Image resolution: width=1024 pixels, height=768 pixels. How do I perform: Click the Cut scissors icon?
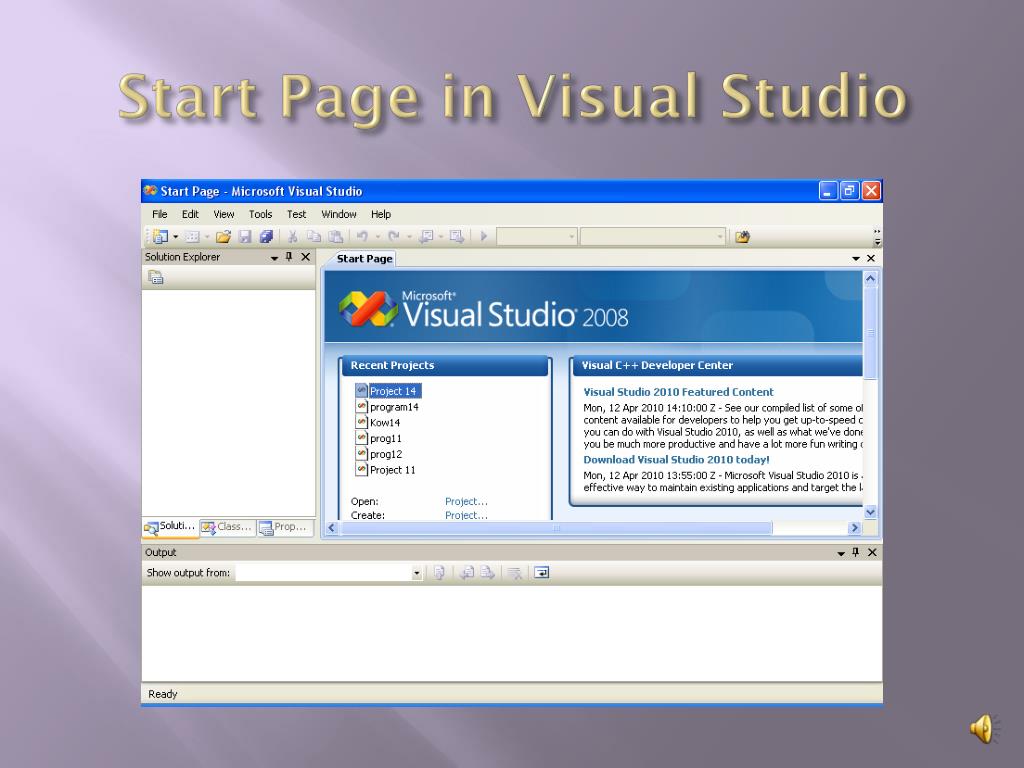pos(293,236)
